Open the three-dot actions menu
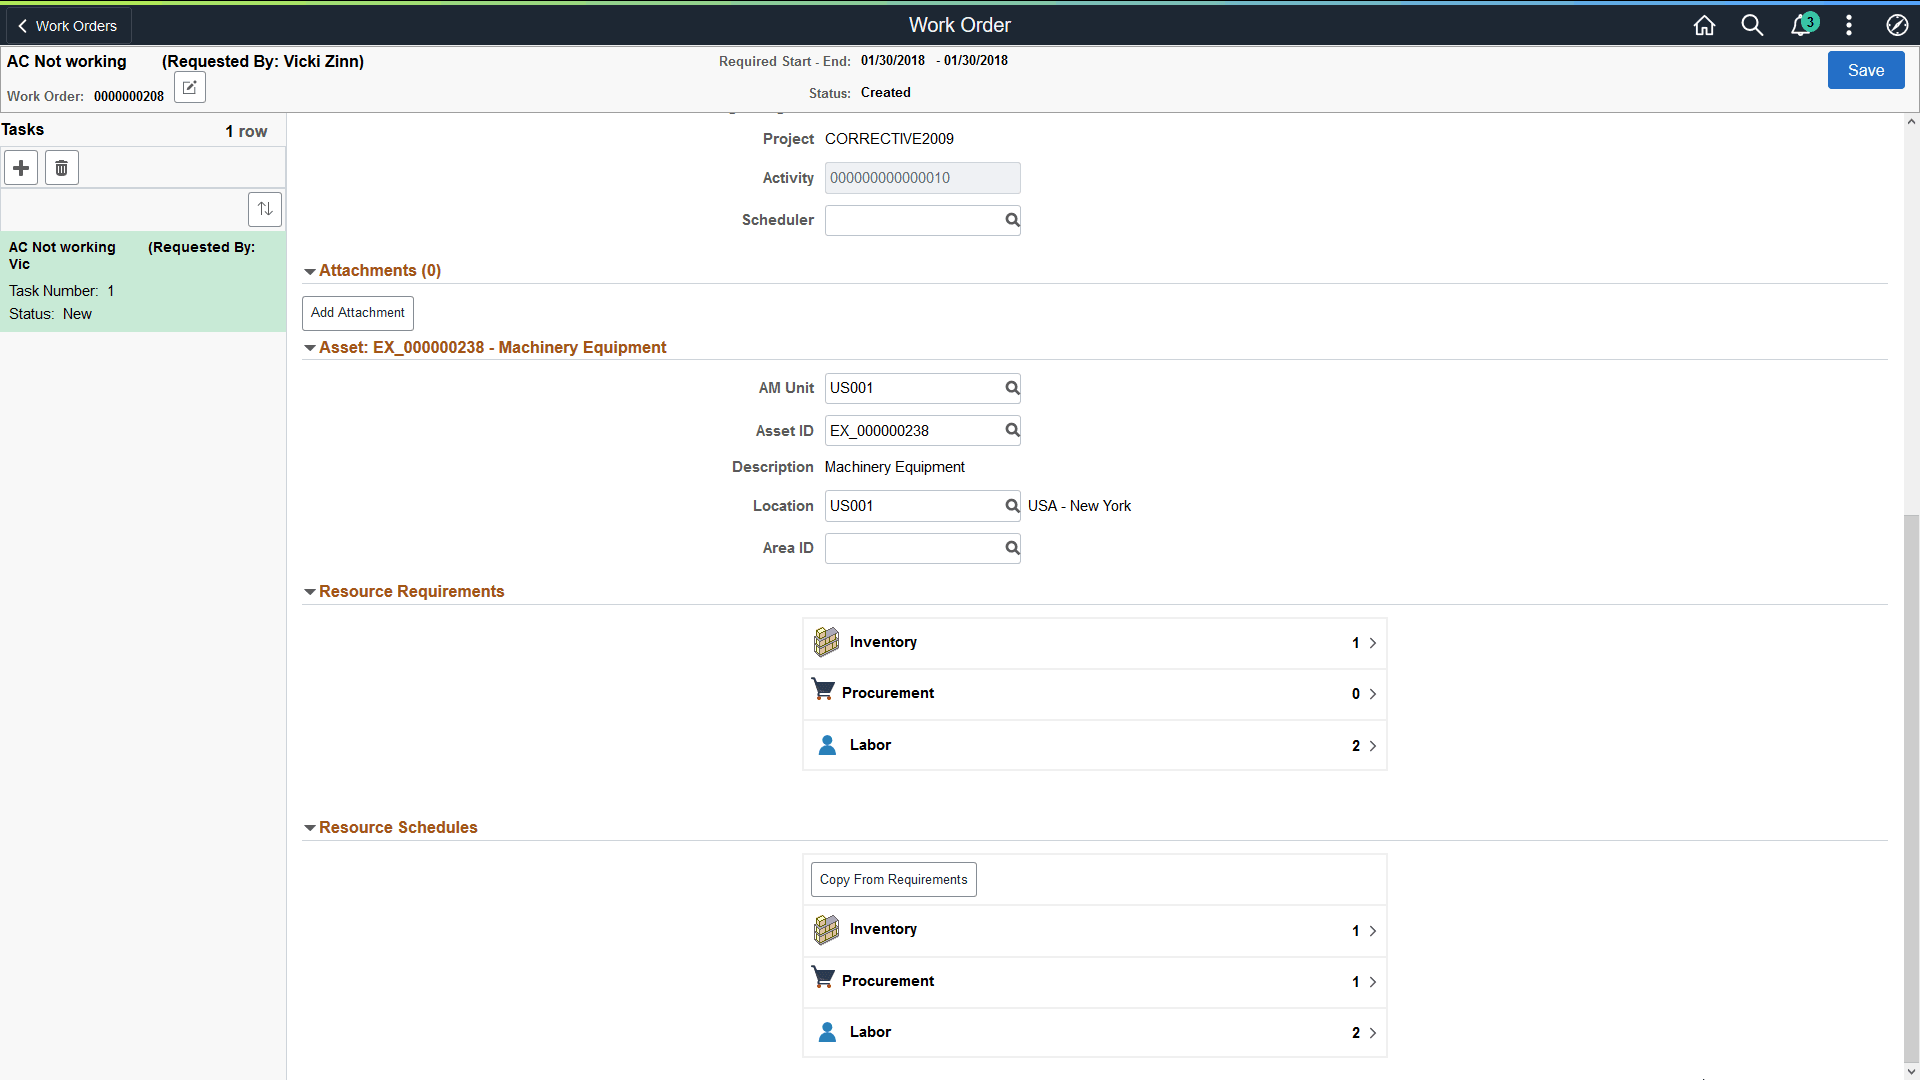Viewport: 1920px width, 1080px height. click(x=1849, y=25)
